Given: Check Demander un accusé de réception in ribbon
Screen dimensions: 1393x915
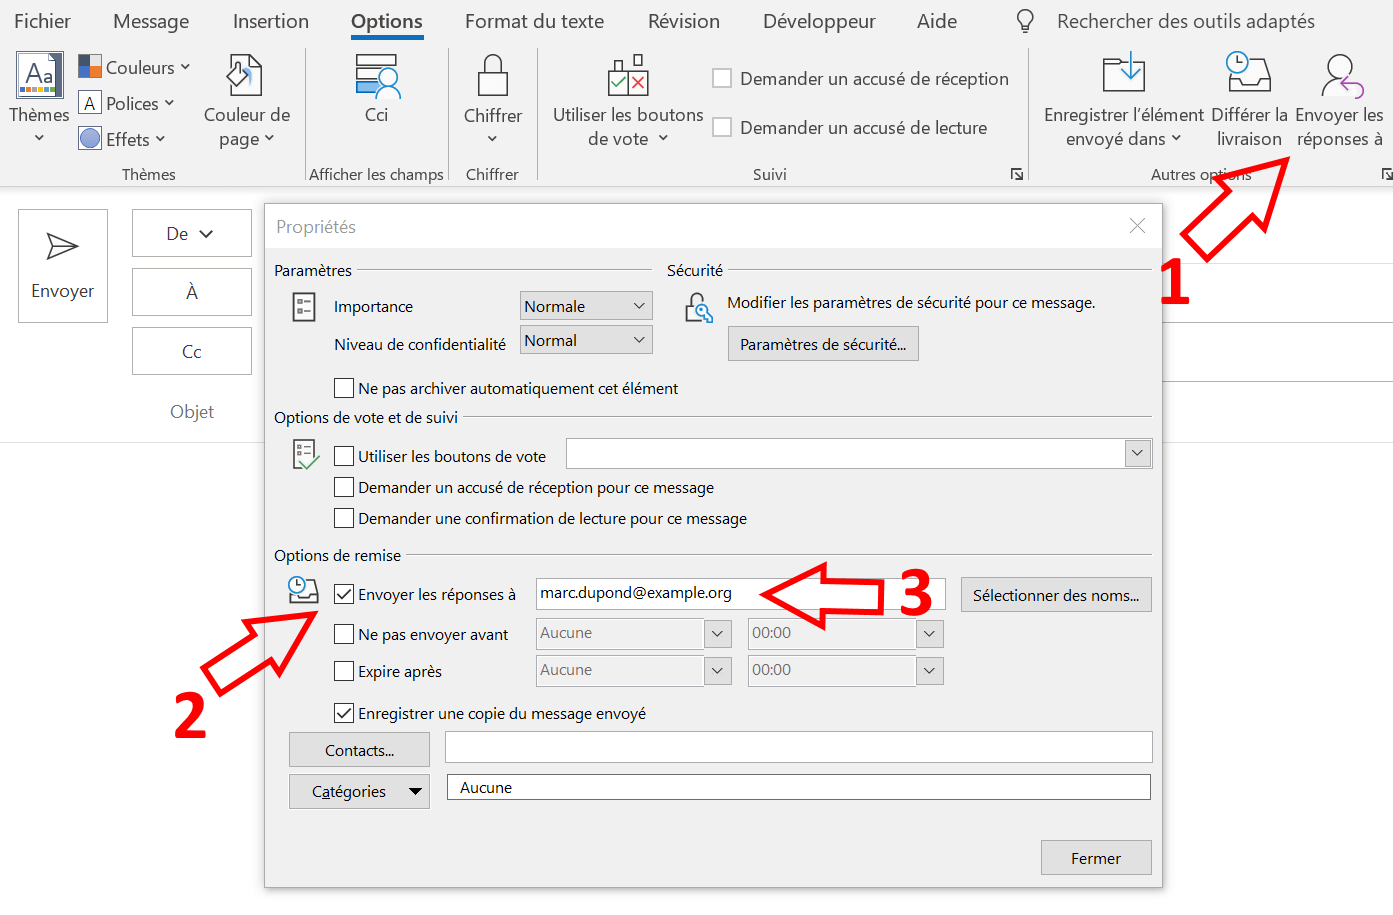Looking at the screenshot, I should [722, 78].
